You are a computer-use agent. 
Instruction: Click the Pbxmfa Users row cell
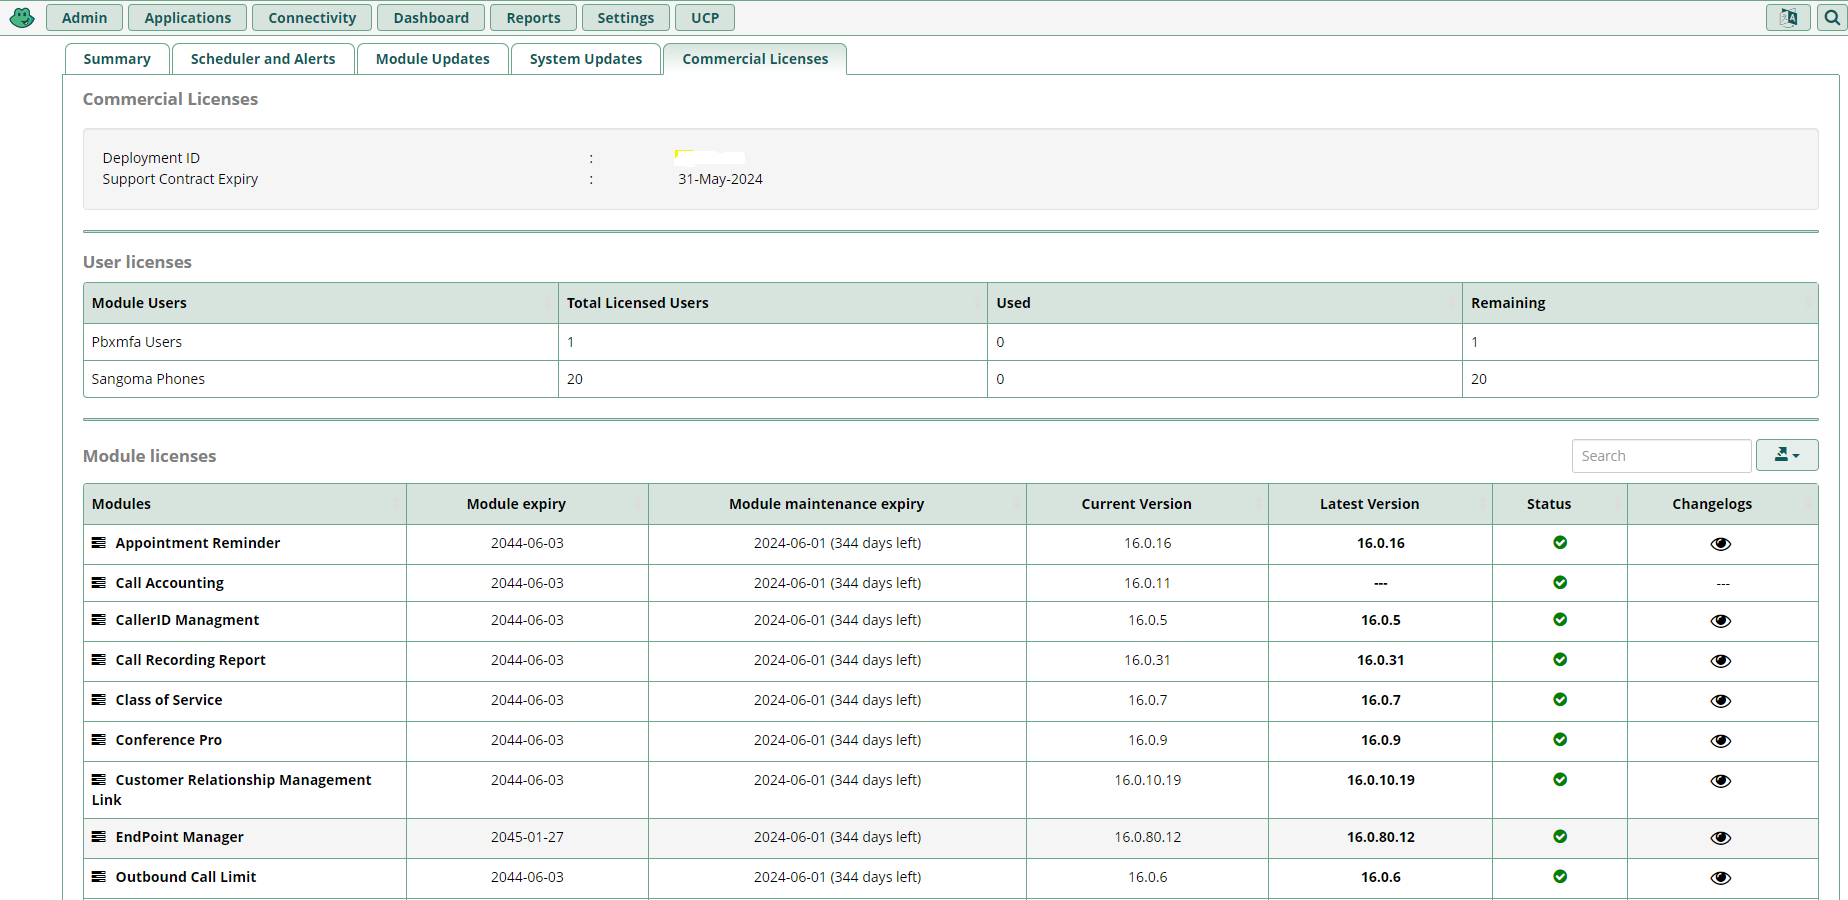point(321,342)
